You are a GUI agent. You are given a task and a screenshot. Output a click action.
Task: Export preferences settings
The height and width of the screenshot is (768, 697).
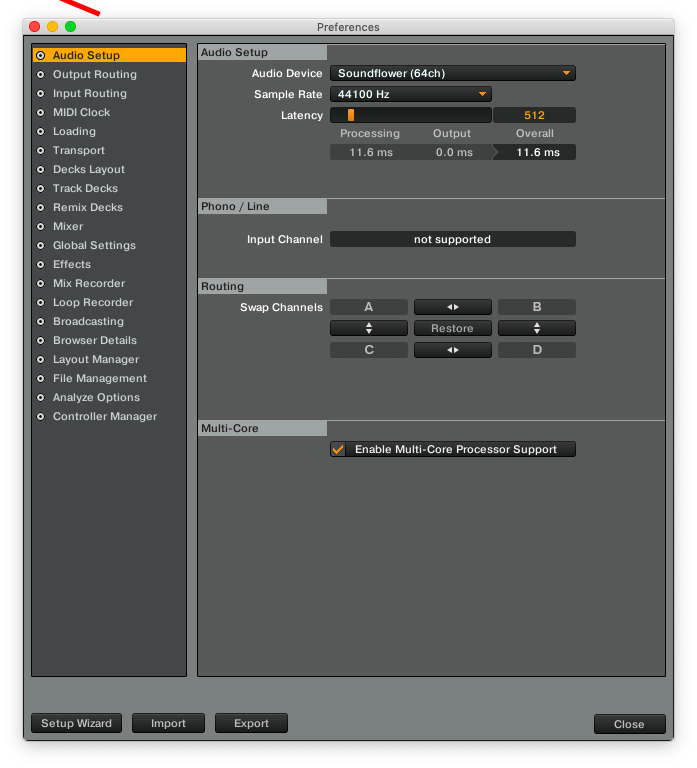[x=251, y=723]
